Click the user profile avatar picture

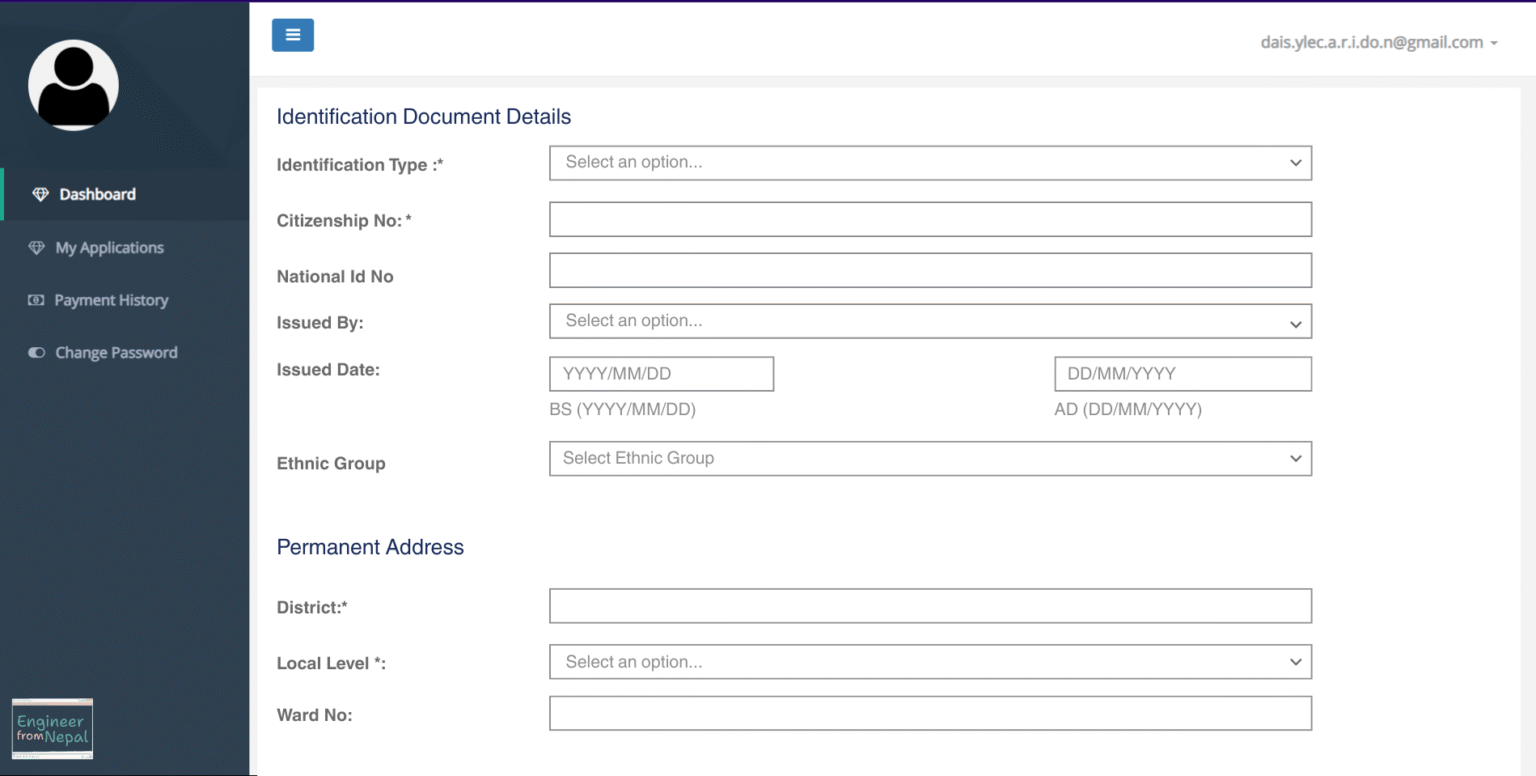[73, 85]
